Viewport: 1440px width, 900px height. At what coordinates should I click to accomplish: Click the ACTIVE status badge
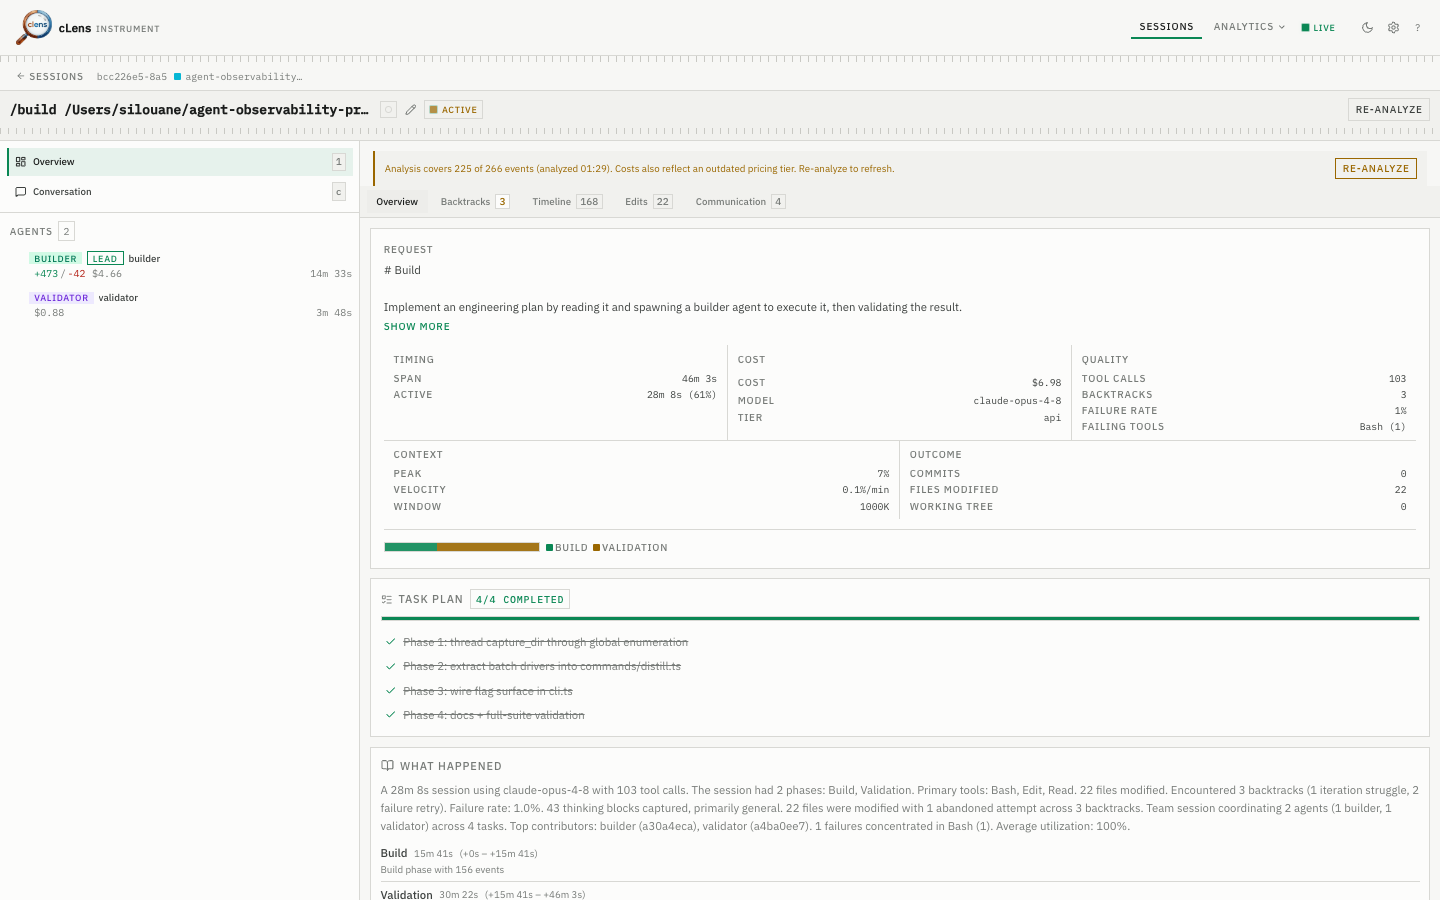[x=454, y=110]
